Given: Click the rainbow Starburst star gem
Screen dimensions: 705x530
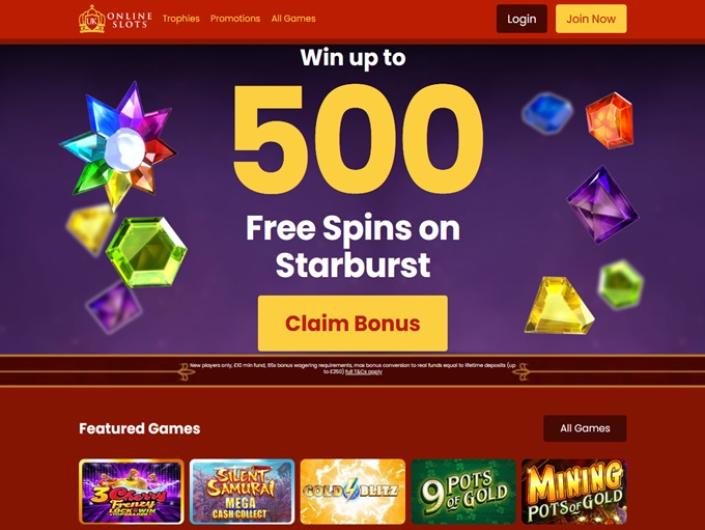Looking at the screenshot, I should [118, 144].
